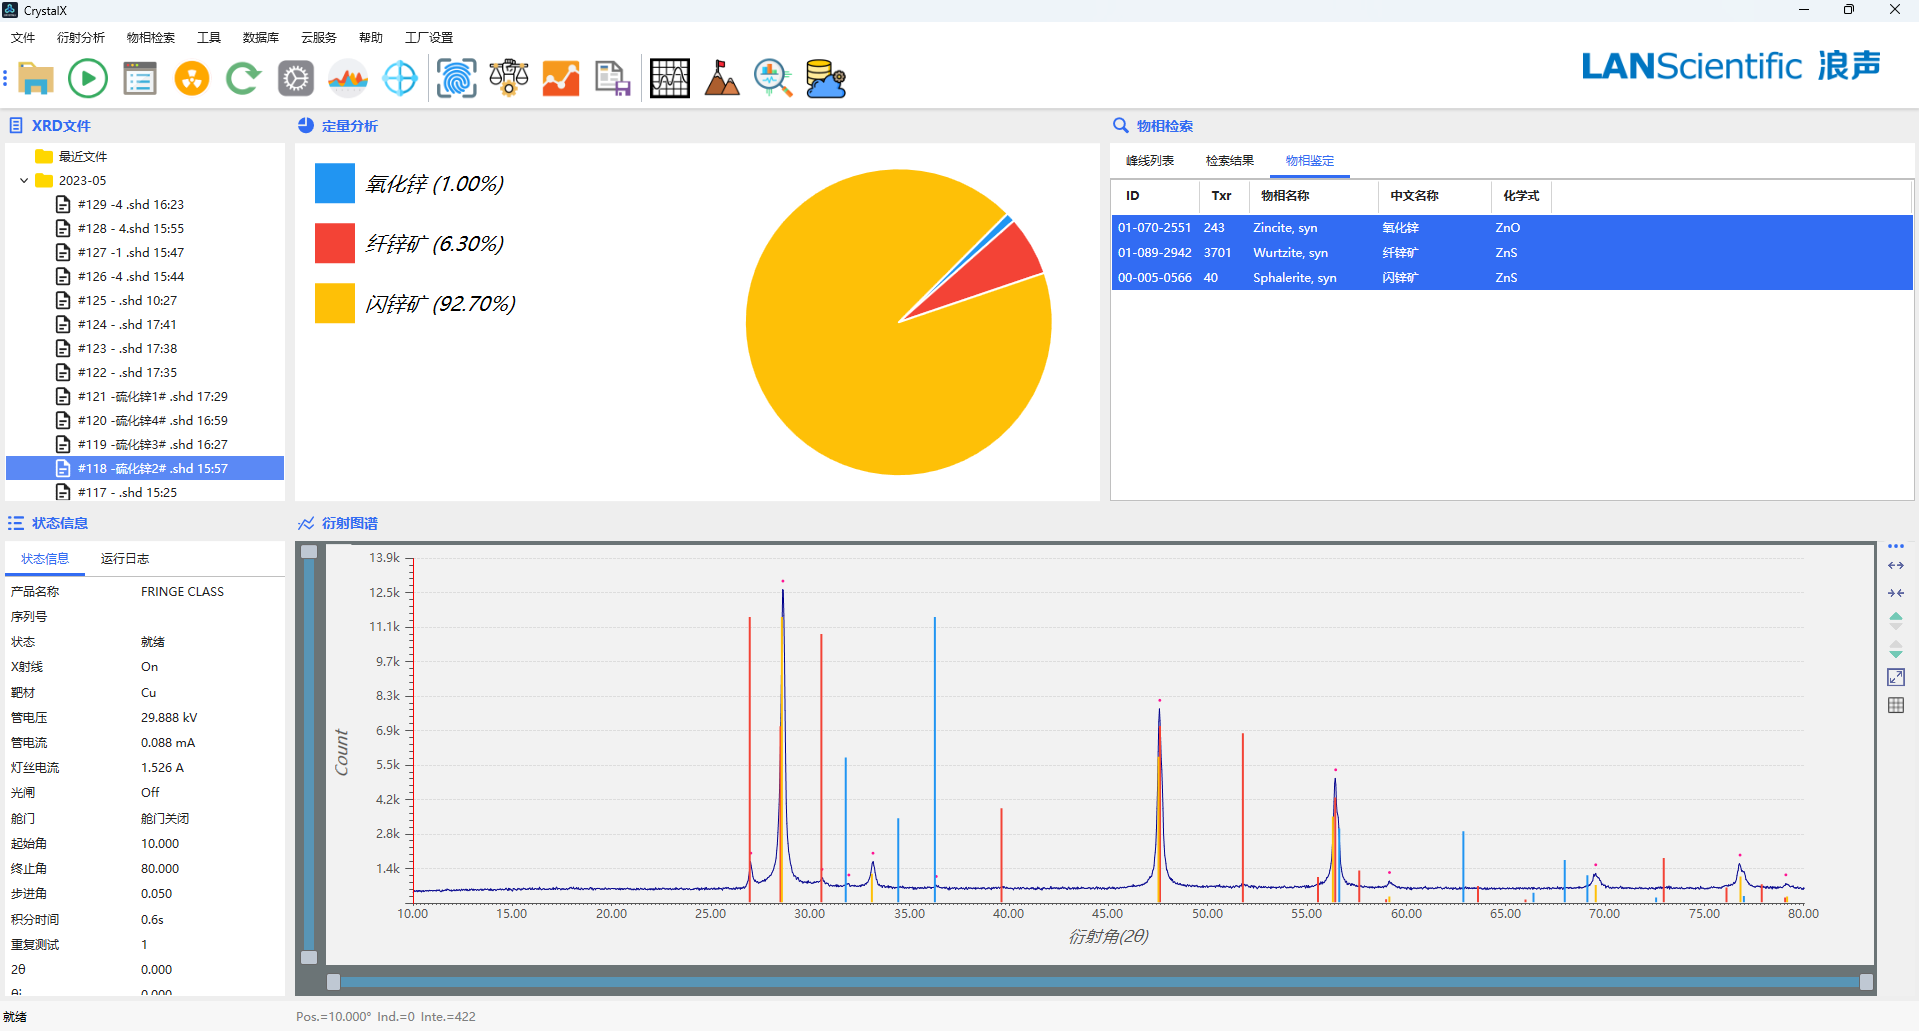Click the orange radiation icon
The width and height of the screenshot is (1919, 1031).
pyautogui.click(x=192, y=78)
